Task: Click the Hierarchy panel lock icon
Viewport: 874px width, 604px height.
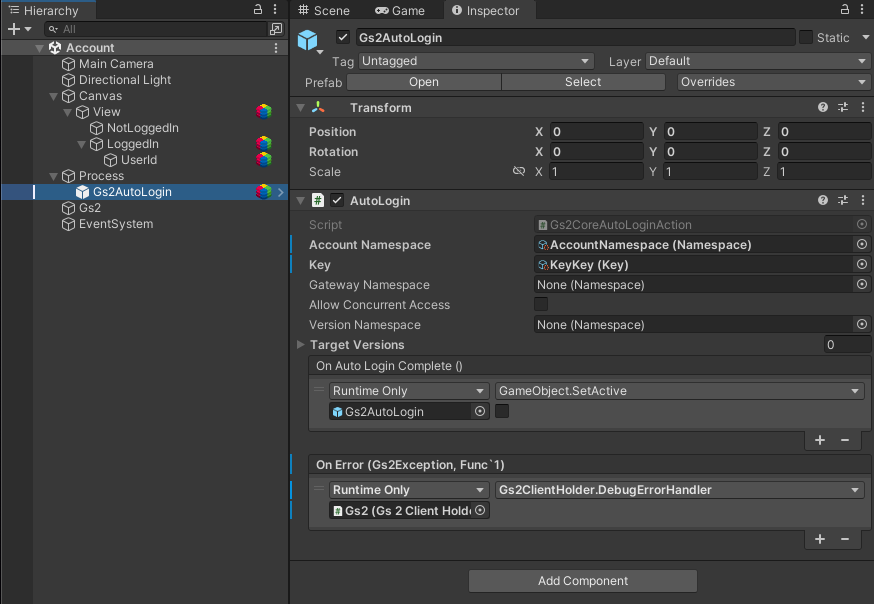Action: point(258,9)
